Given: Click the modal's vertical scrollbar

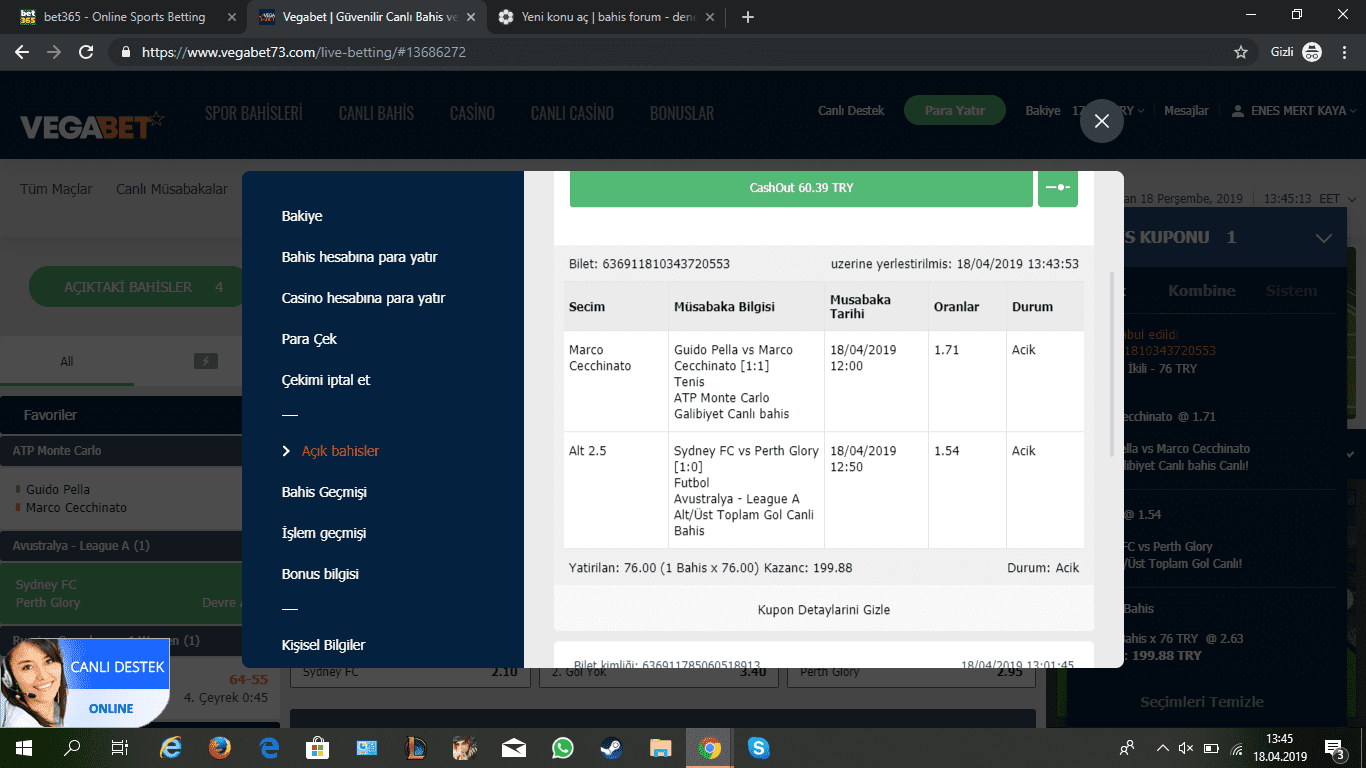Looking at the screenshot, I should [1113, 362].
